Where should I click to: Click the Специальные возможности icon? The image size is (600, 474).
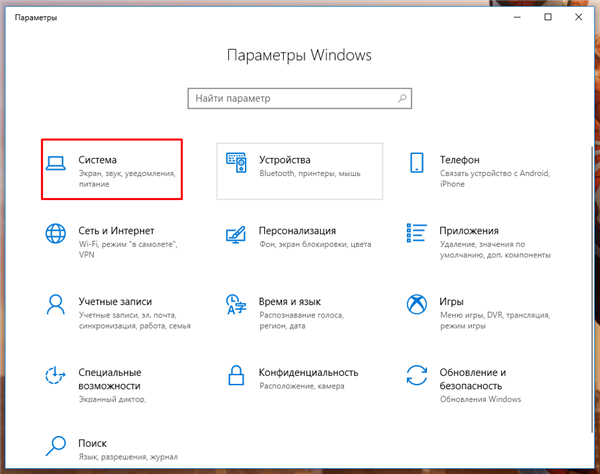tap(55, 375)
